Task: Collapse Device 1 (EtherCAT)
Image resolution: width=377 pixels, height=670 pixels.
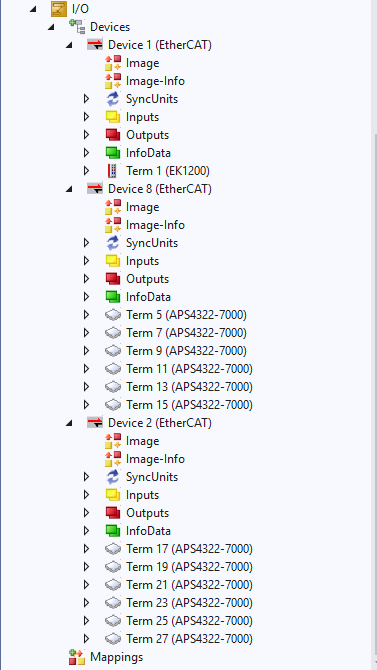Action: (69, 45)
